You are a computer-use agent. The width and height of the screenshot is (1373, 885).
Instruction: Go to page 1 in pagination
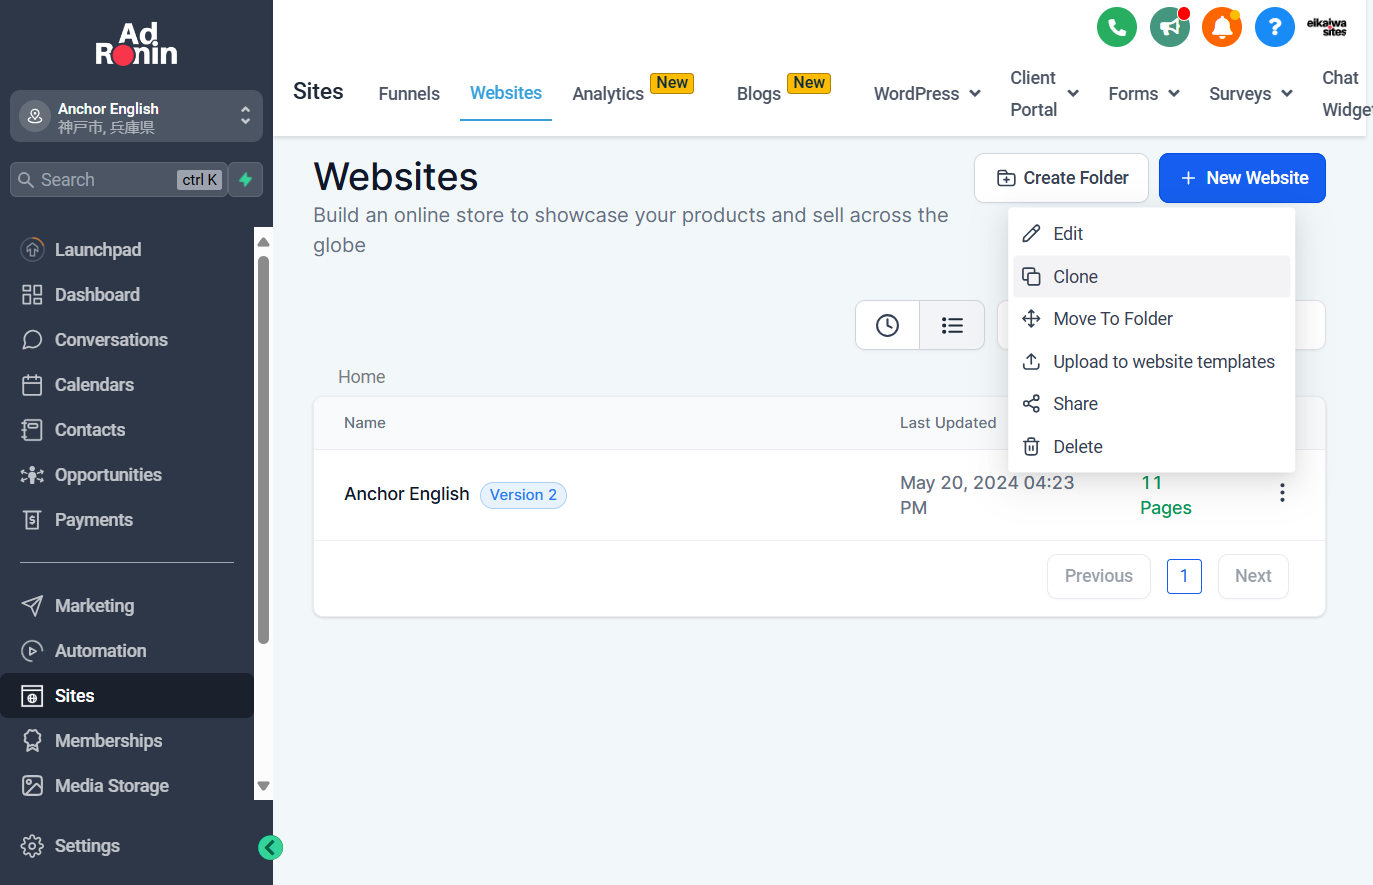[x=1184, y=576]
